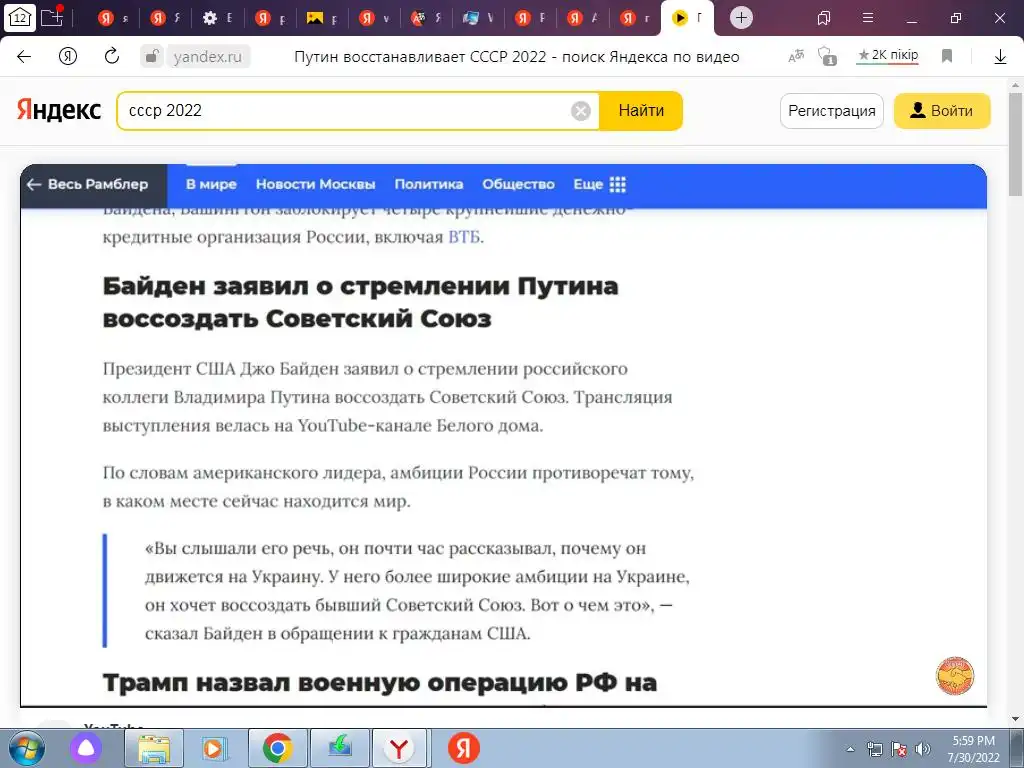Open the taskbar clock showing 5:59 PM
Screen dimensions: 1024x768
974,749
